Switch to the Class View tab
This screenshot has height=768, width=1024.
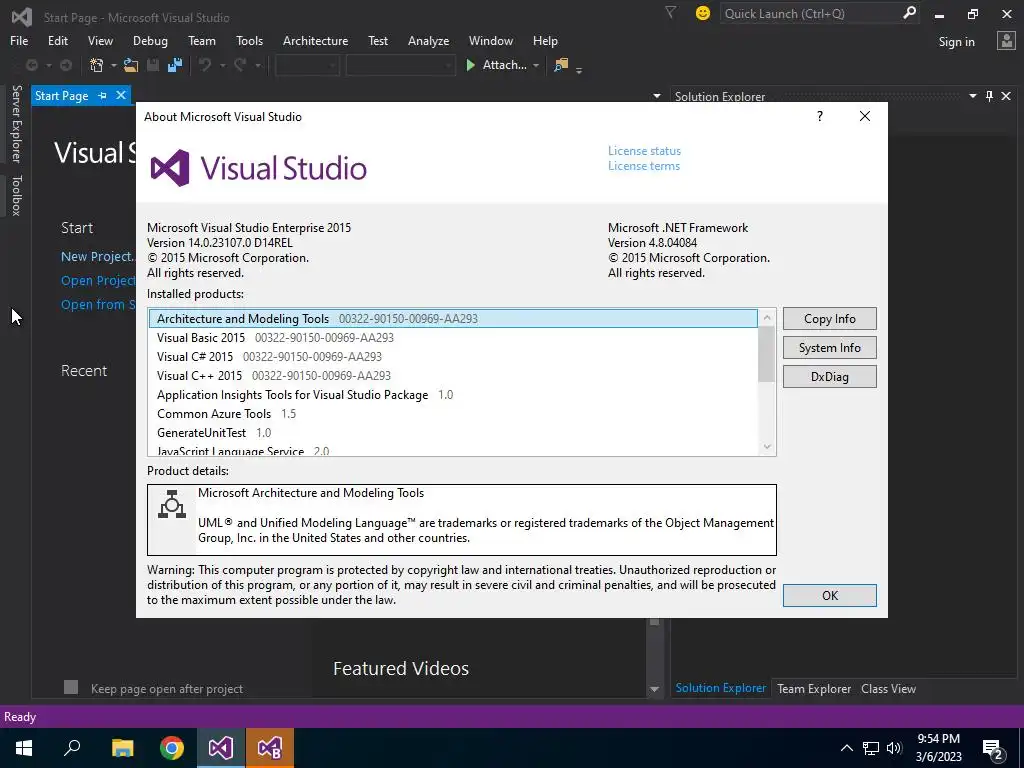tap(888, 688)
